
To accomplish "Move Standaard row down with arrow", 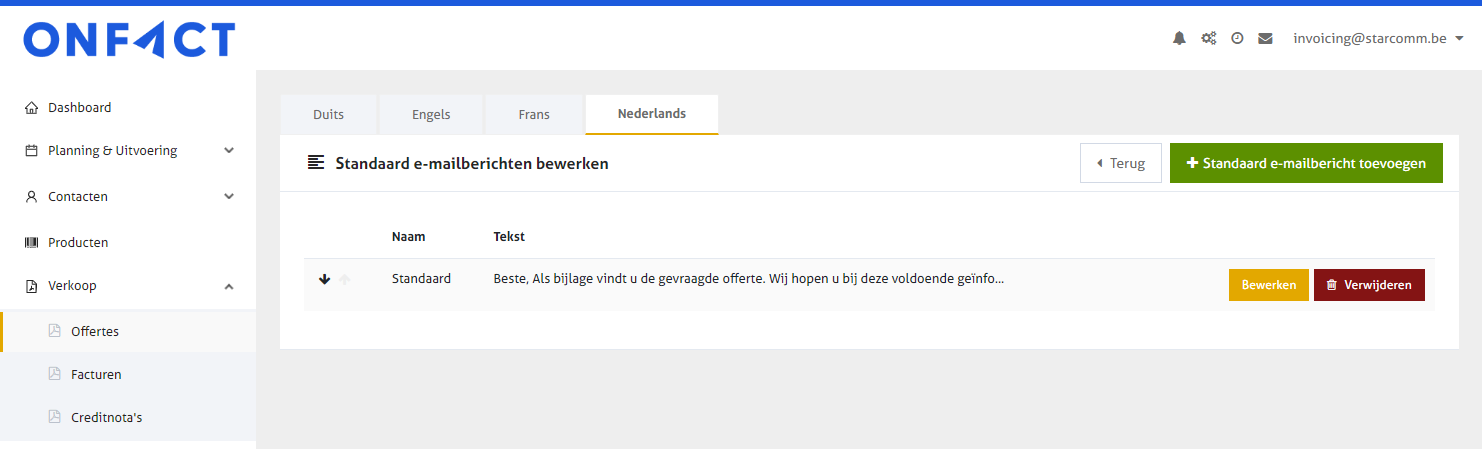I will (x=324, y=280).
